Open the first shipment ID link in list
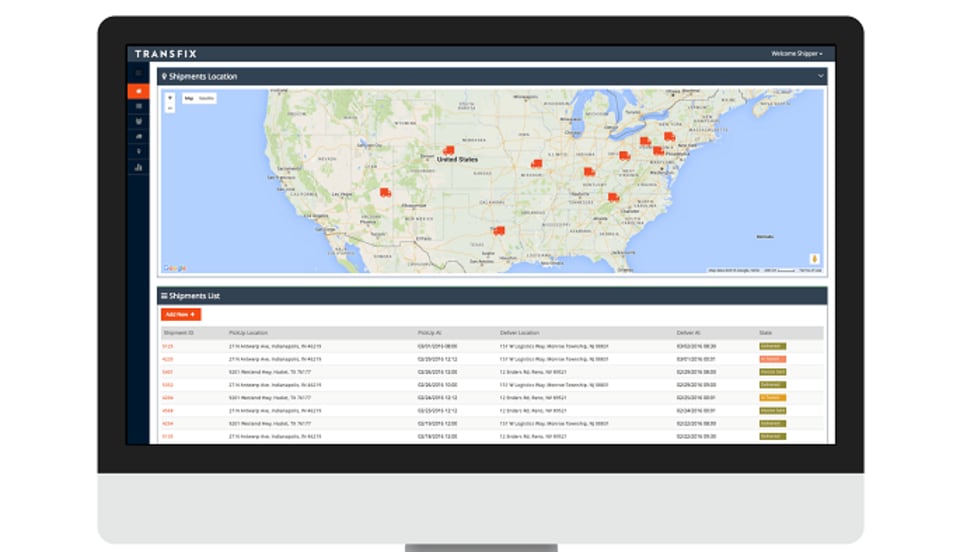The width and height of the screenshot is (980, 552). click(167, 346)
